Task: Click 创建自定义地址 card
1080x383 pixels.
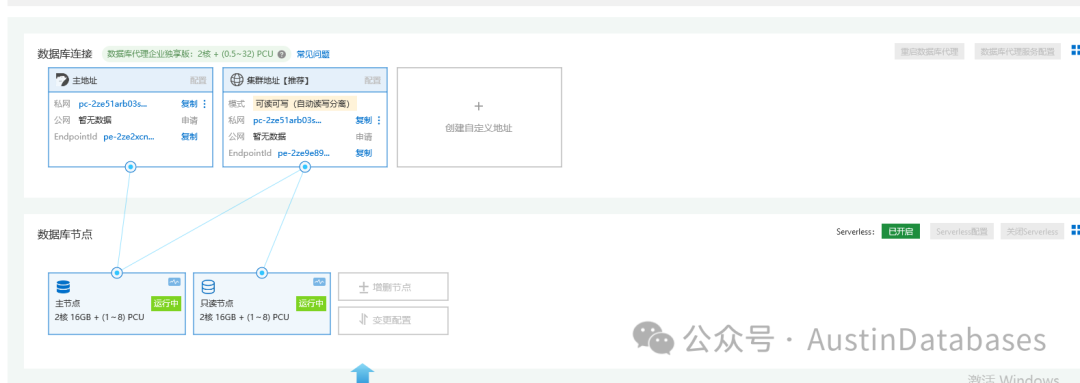Action: pyautogui.click(x=479, y=117)
